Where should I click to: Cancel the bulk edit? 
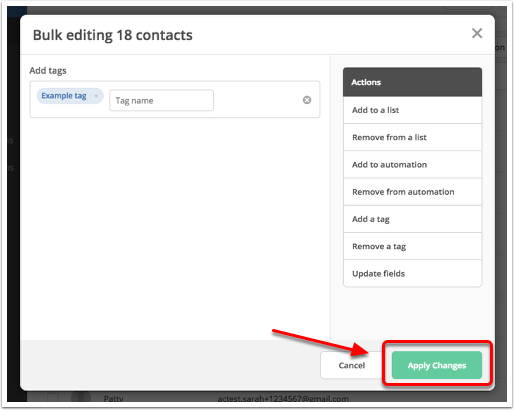click(352, 365)
